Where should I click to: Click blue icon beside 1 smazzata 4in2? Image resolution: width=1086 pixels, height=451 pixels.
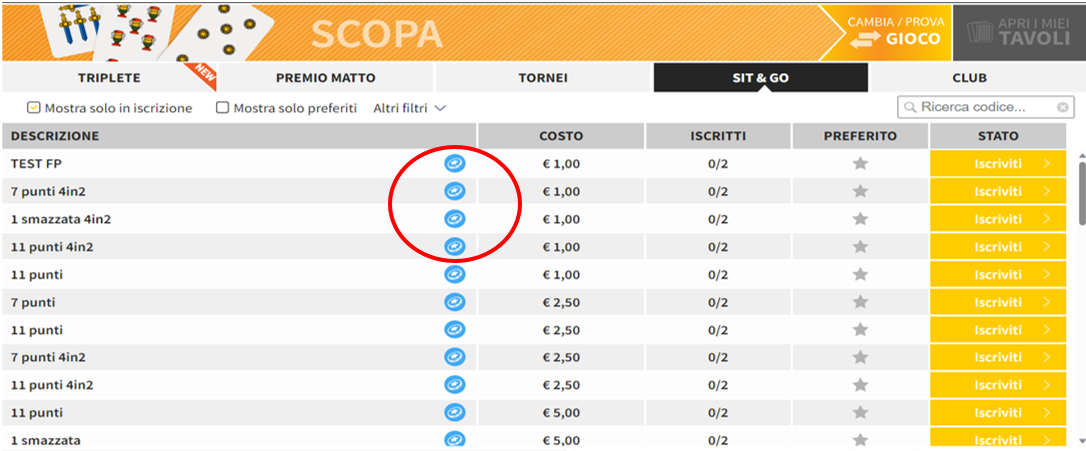coord(454,218)
